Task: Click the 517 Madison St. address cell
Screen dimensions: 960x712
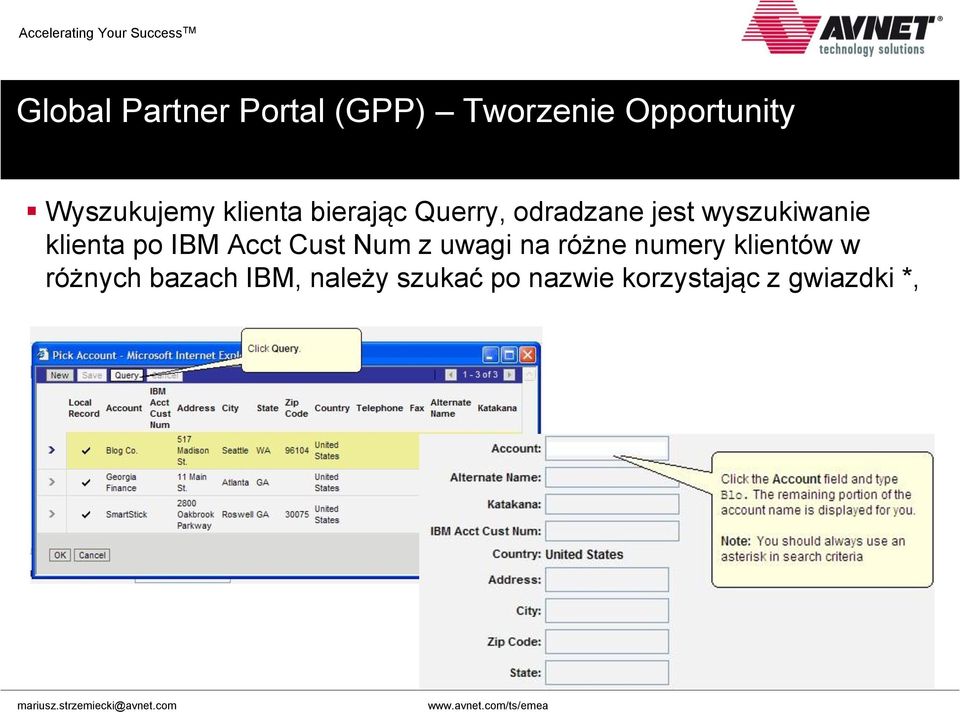Action: click(x=193, y=451)
